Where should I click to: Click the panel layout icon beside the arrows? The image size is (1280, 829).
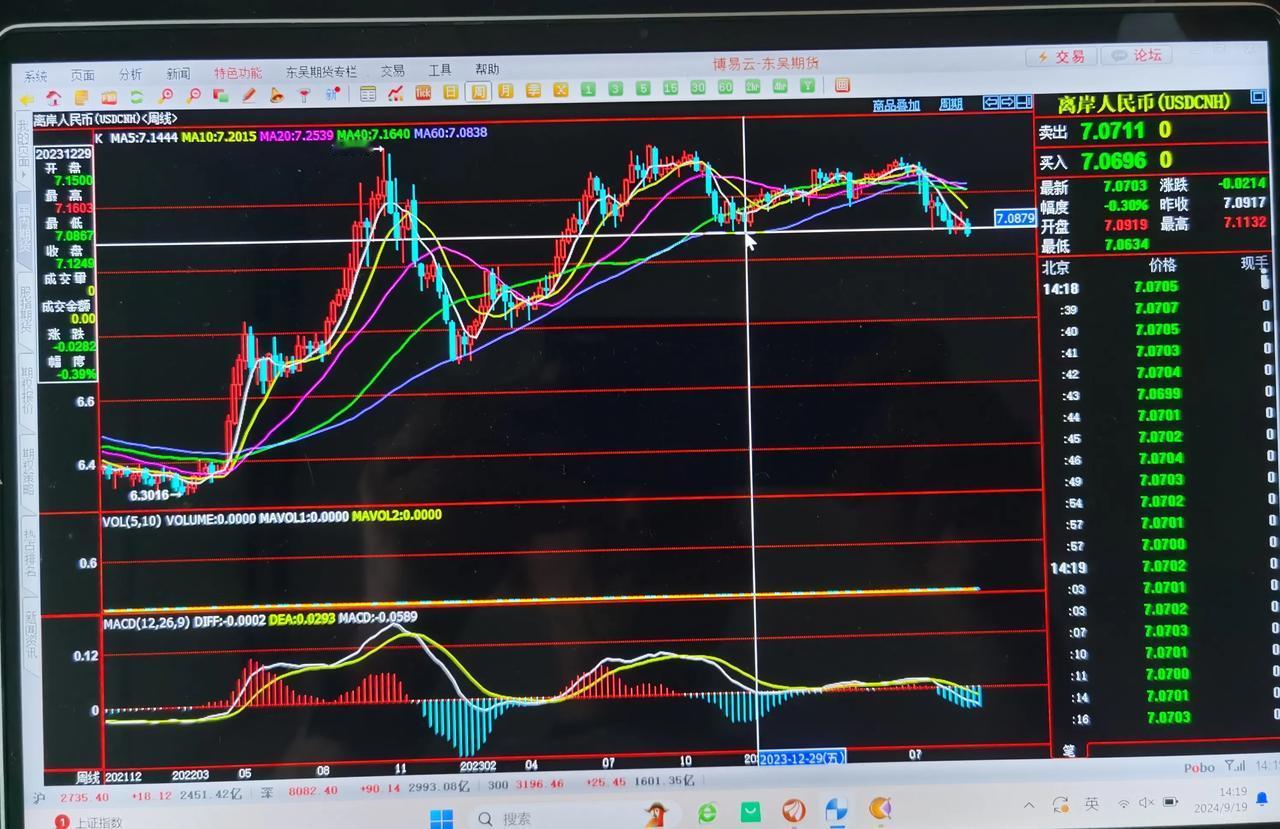pyautogui.click(x=1024, y=102)
